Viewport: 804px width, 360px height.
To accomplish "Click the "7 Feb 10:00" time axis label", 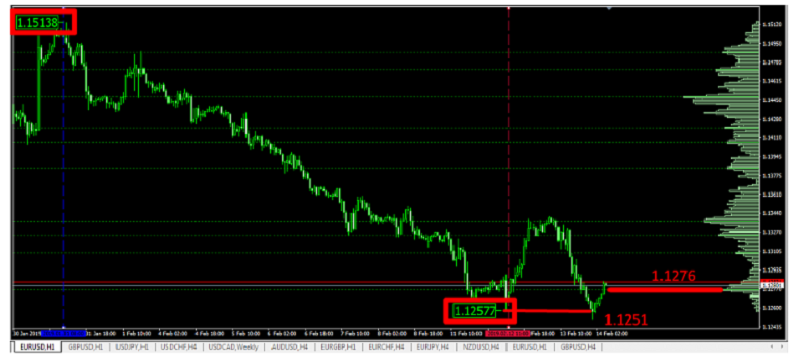I will pyautogui.click(x=355, y=333).
